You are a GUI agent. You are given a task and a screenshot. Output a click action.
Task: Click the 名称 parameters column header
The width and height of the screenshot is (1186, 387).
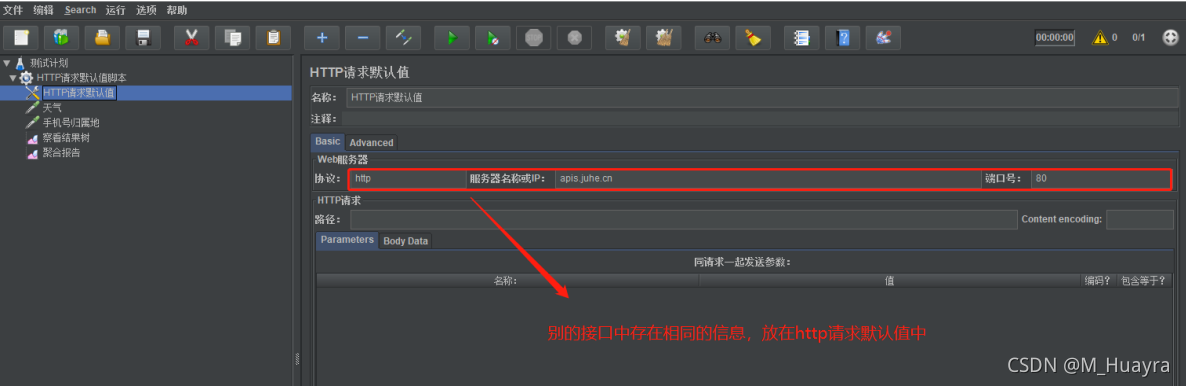click(x=508, y=280)
